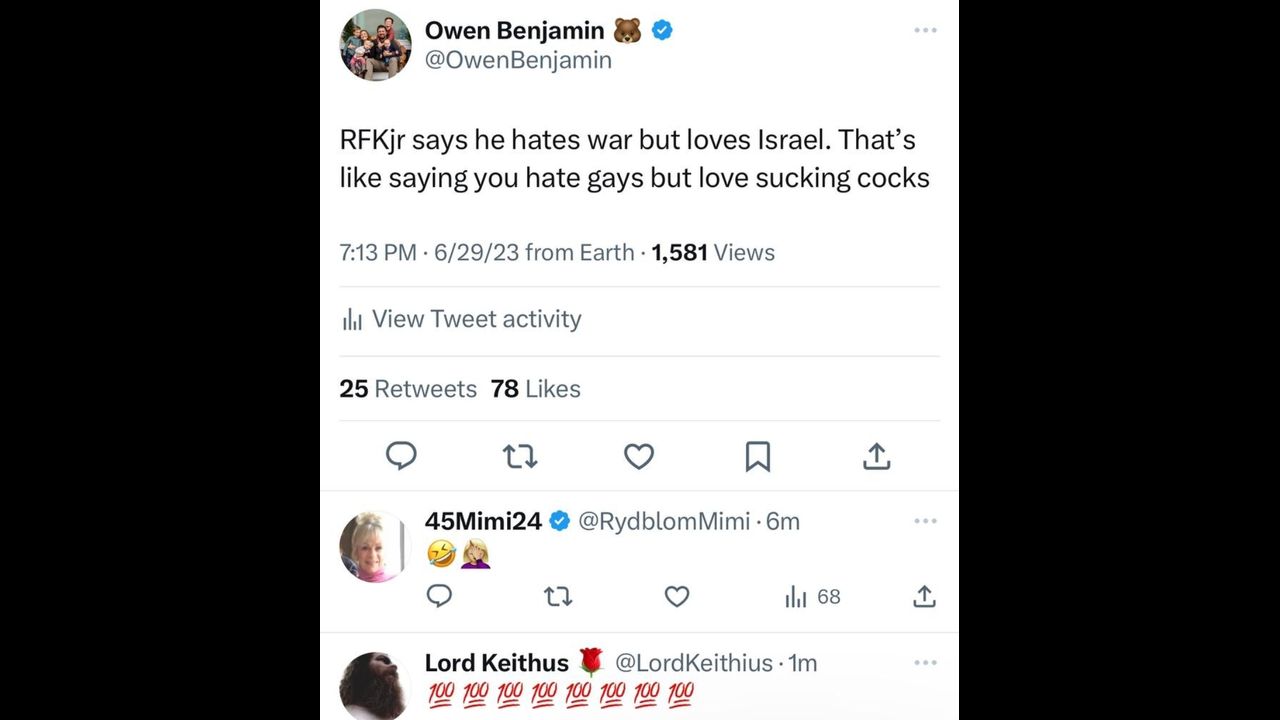Open Owen Benjamin's profile picture
The image size is (1280, 720).
pyautogui.click(x=376, y=45)
